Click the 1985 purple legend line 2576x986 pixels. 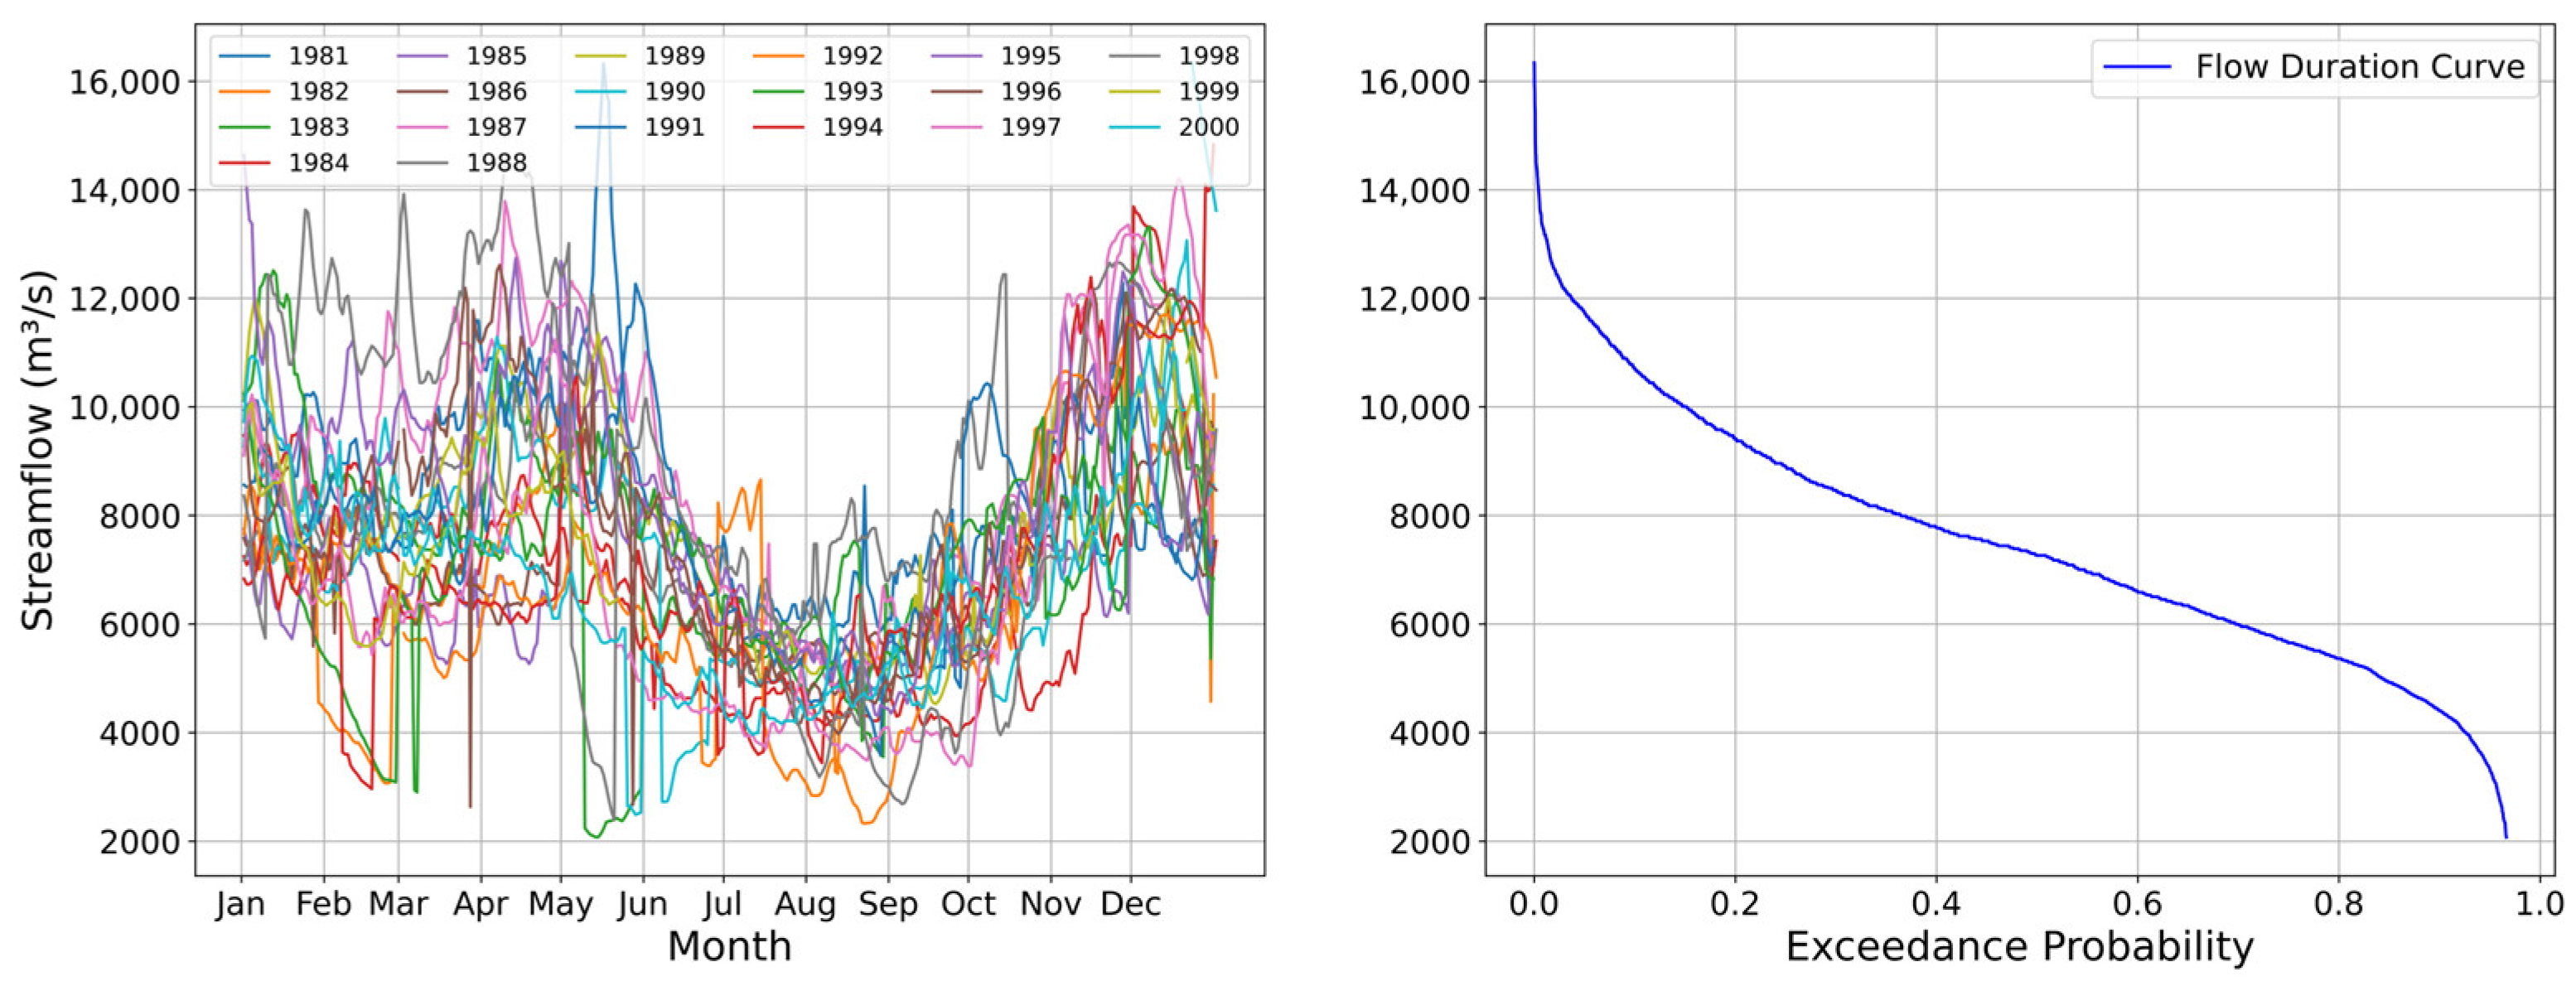point(423,56)
